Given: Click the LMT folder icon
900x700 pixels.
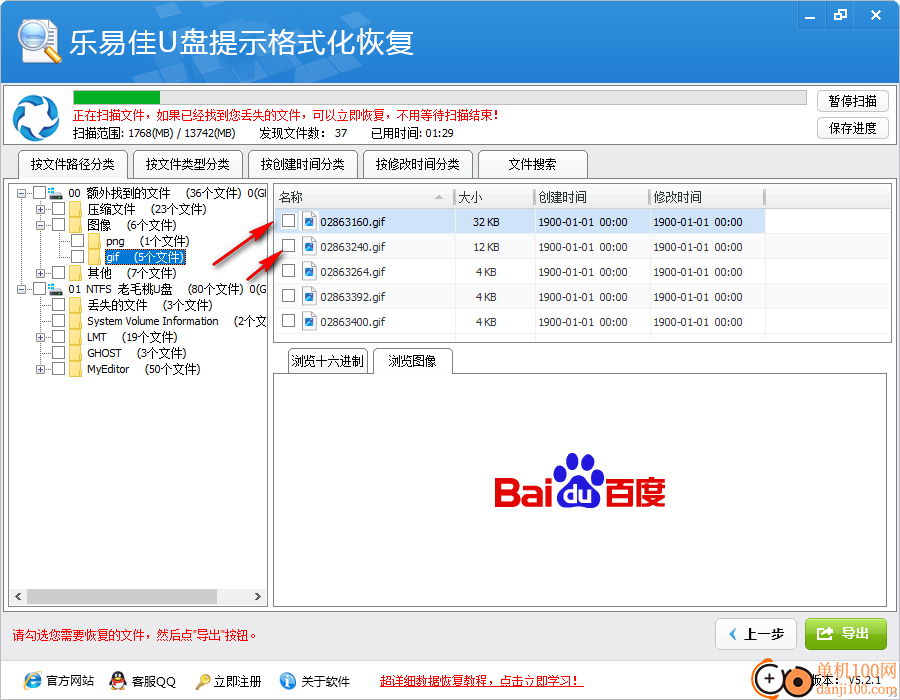Looking at the screenshot, I should coord(75,337).
